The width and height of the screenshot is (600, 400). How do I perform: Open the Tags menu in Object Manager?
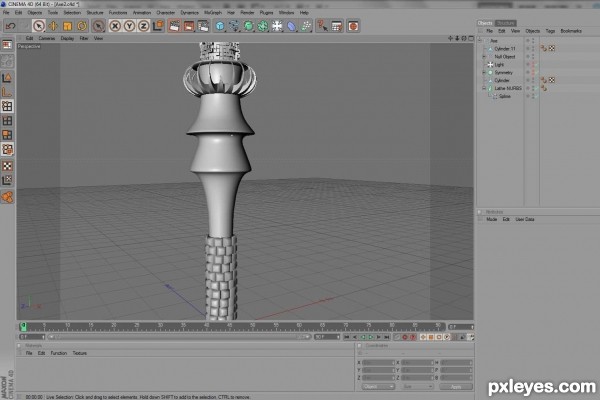[550, 31]
